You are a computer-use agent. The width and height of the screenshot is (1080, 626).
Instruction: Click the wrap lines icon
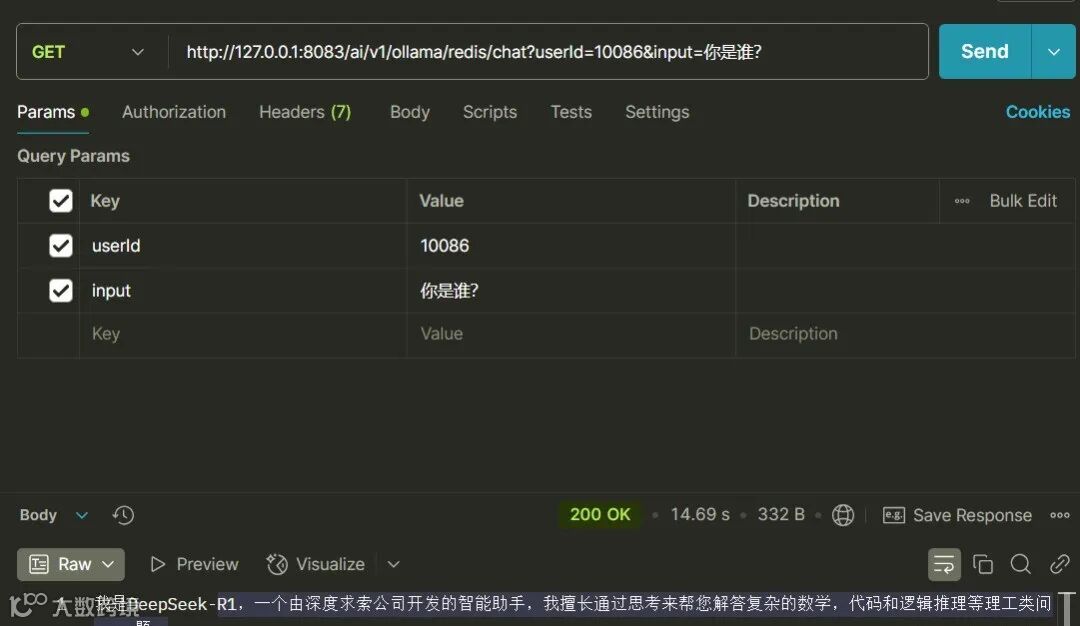943,564
